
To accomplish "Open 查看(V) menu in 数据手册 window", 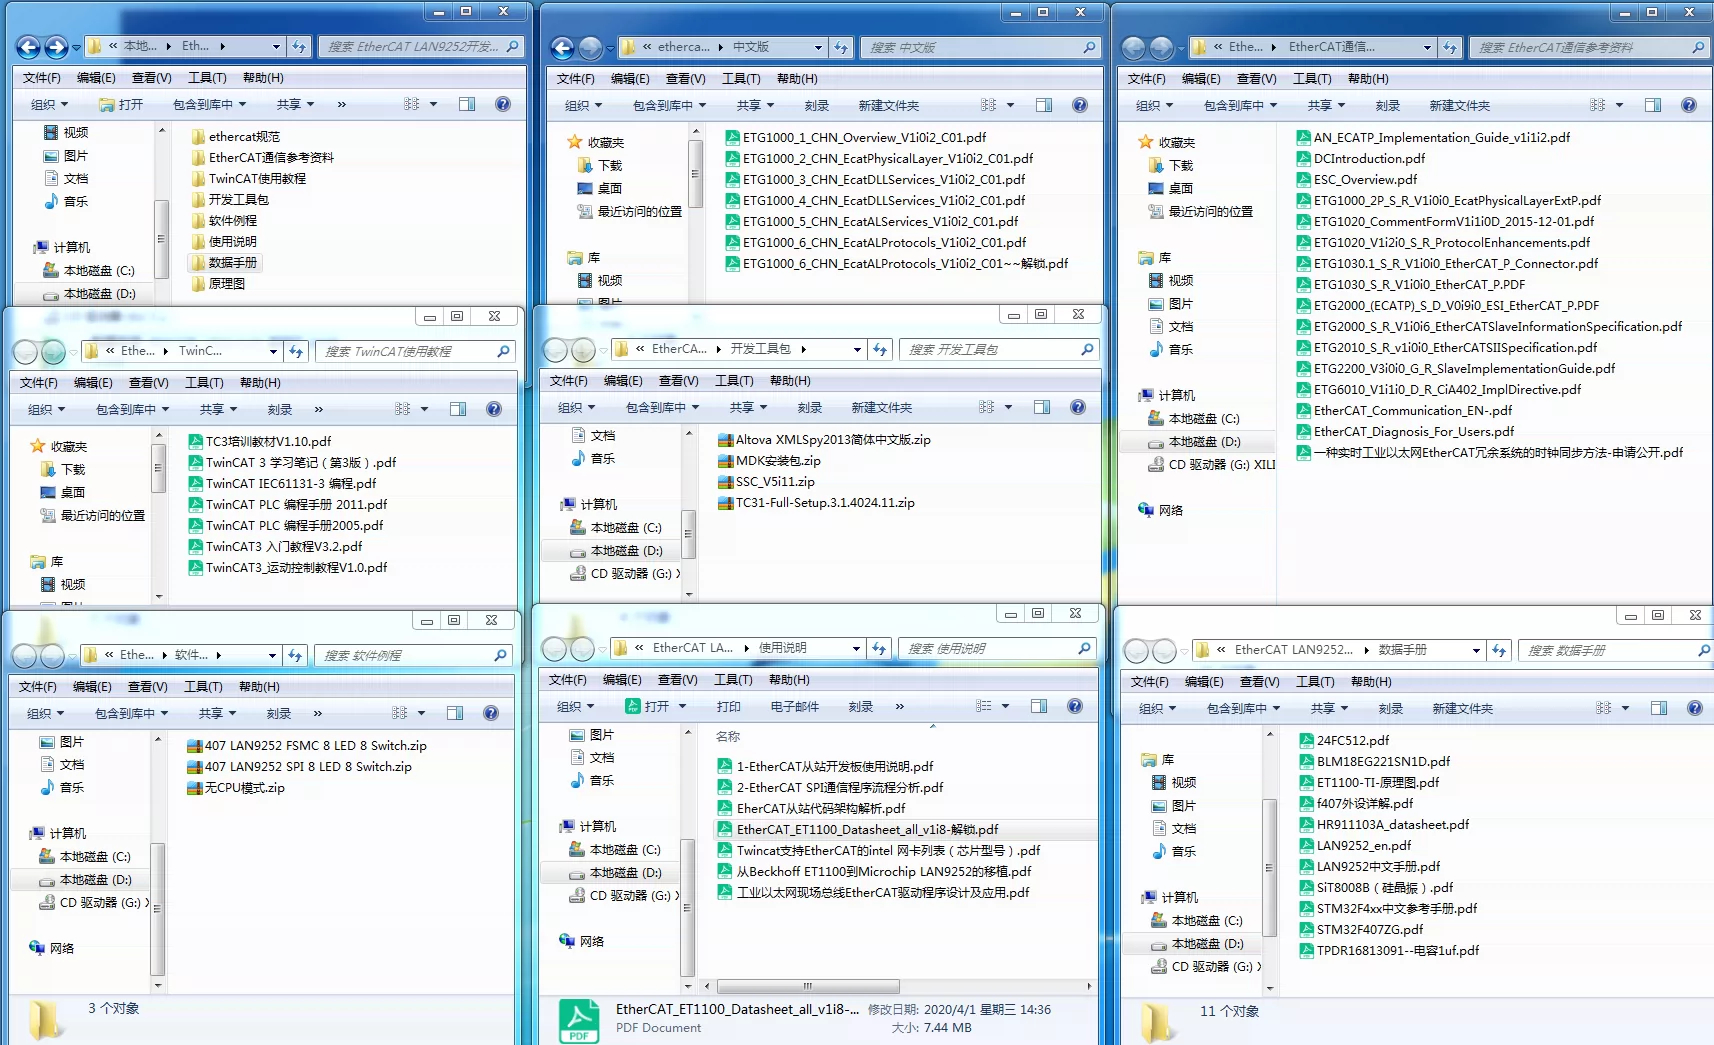I will pyautogui.click(x=1259, y=682).
